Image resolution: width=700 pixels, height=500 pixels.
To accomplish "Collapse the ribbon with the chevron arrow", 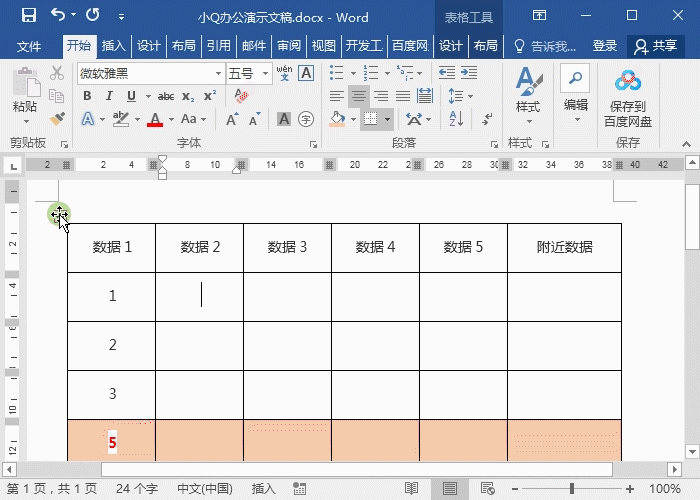I will (687, 144).
